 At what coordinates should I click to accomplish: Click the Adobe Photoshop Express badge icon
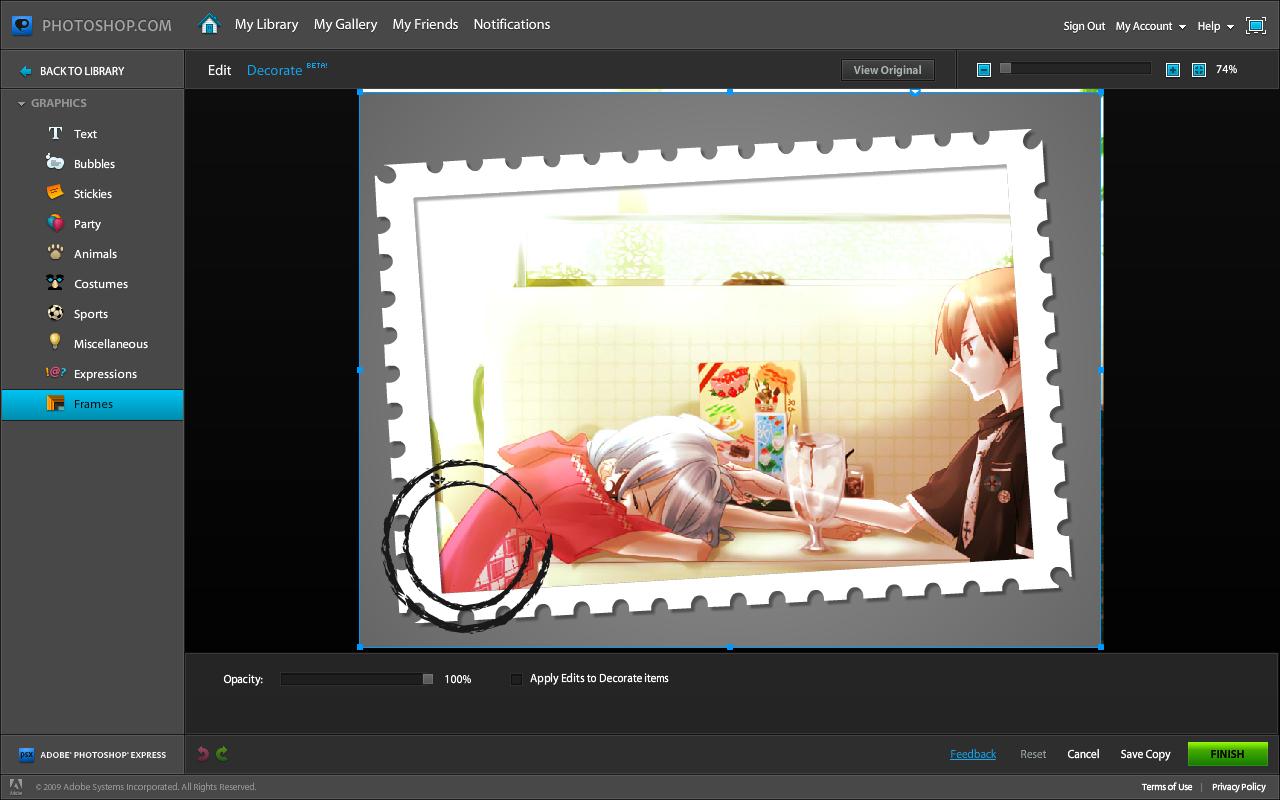coord(27,755)
